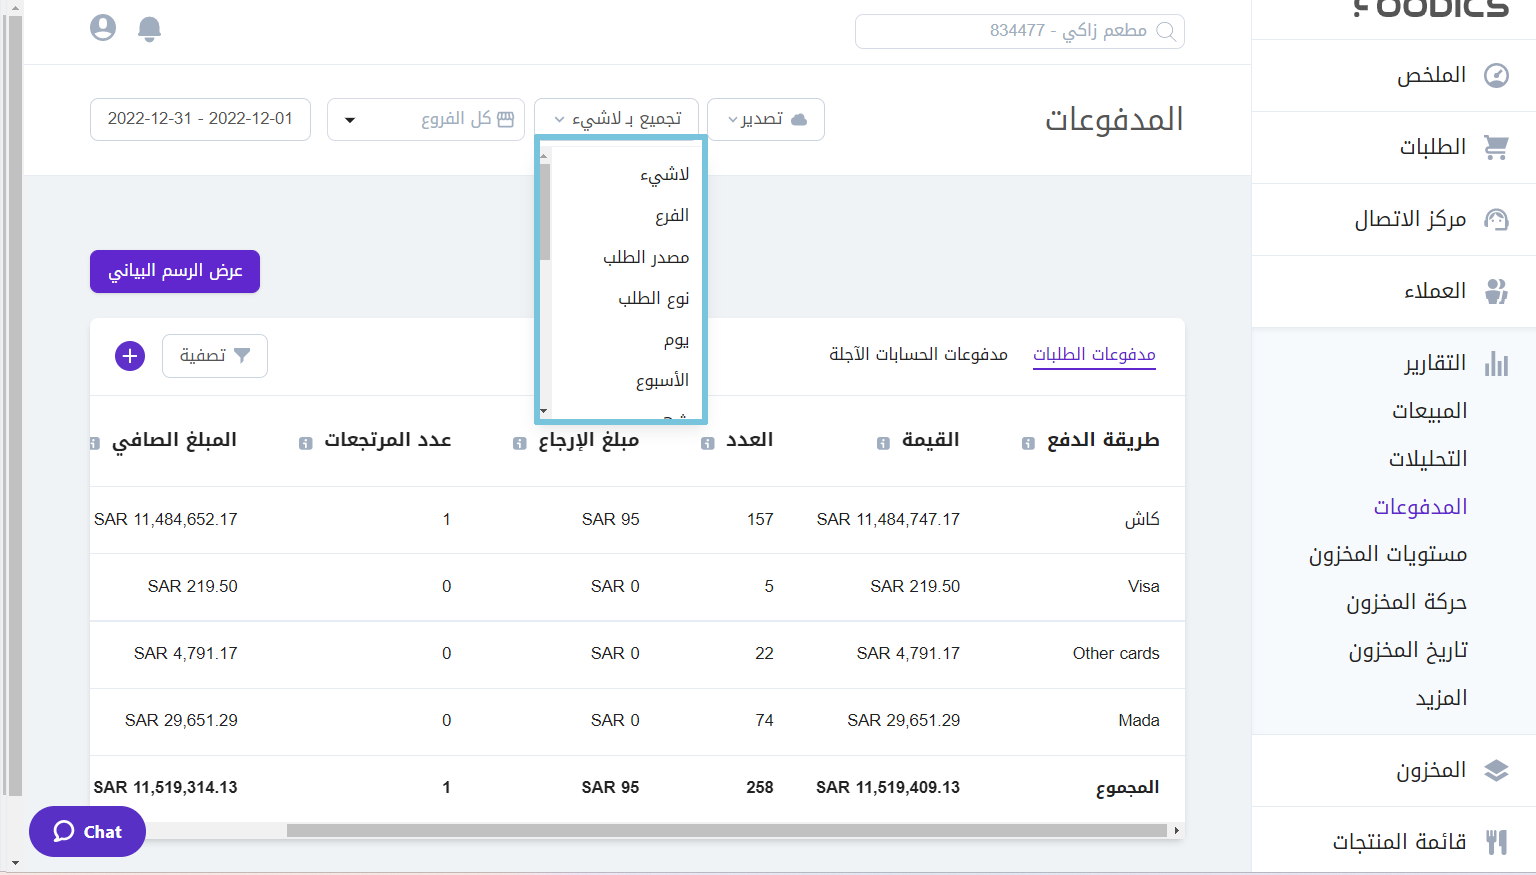Open العملاء via the customers icon

(1497, 291)
